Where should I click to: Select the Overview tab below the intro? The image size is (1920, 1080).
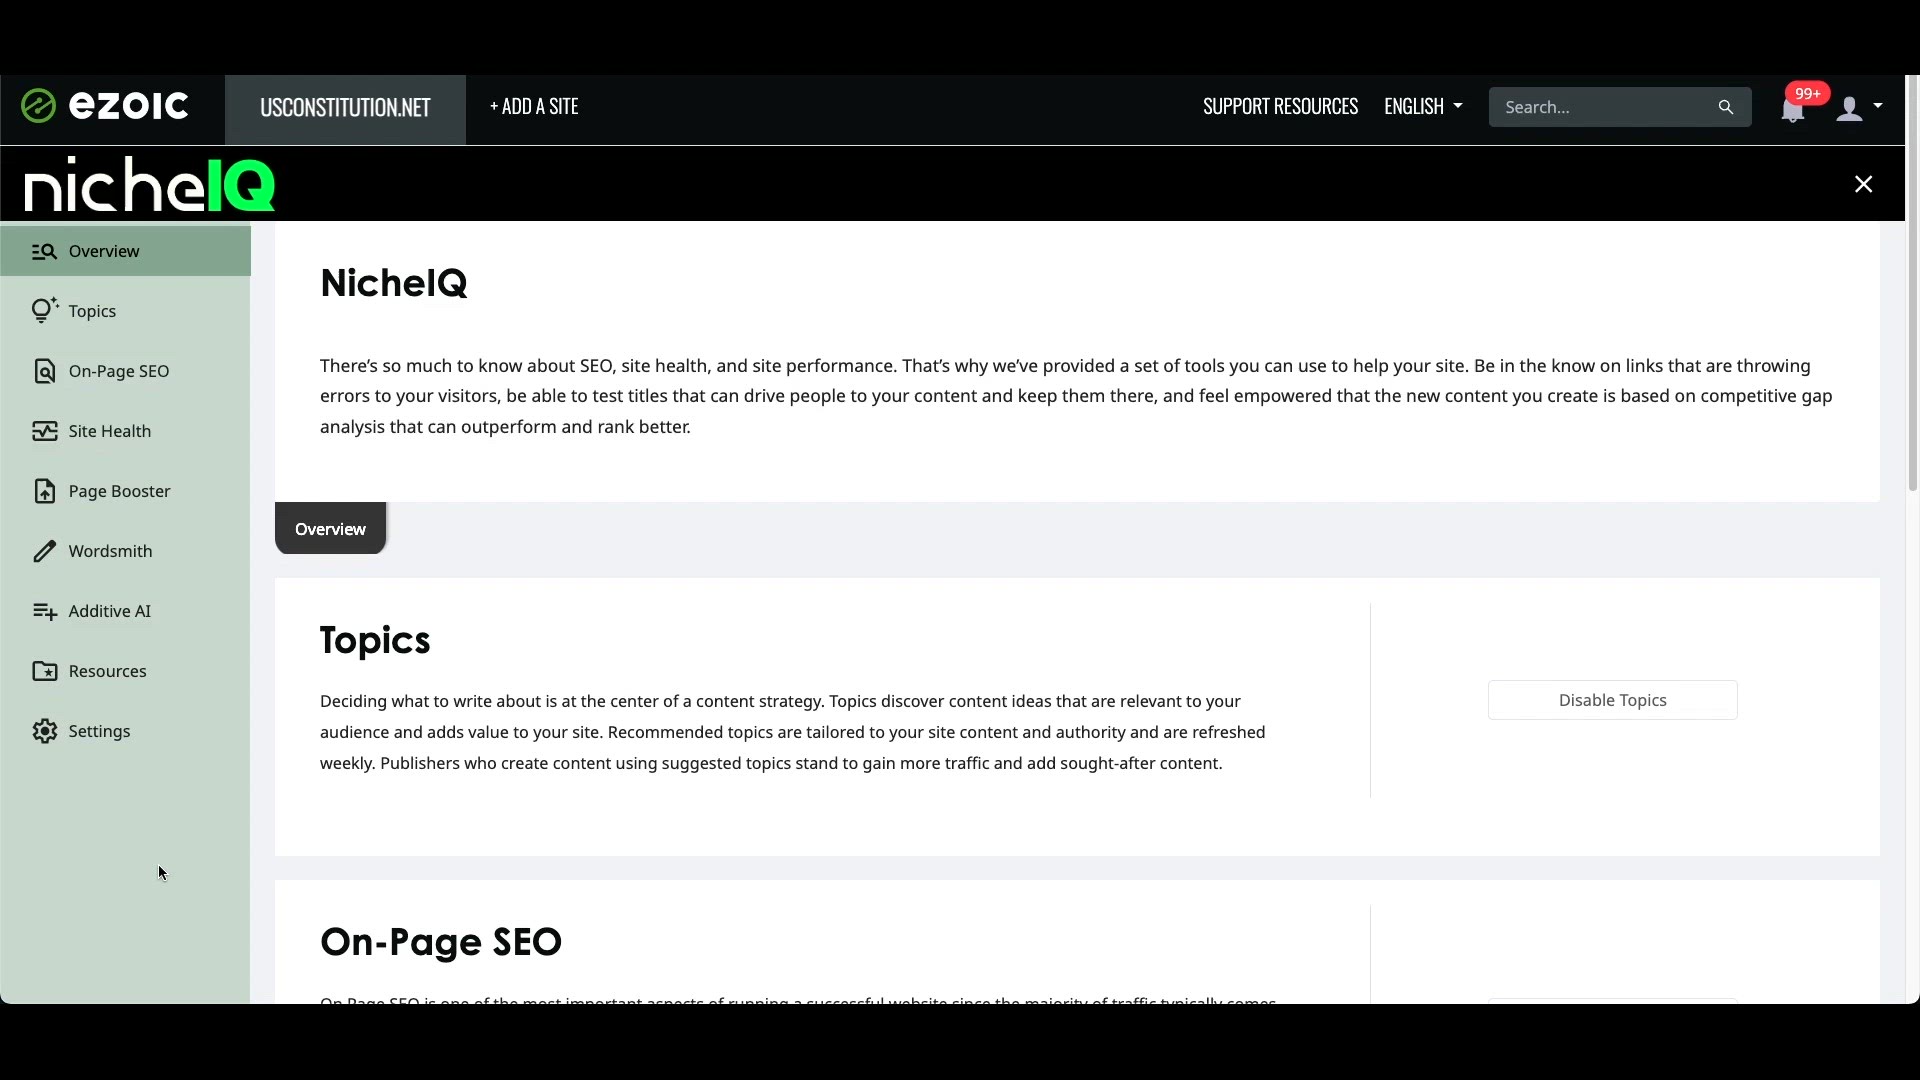point(330,528)
